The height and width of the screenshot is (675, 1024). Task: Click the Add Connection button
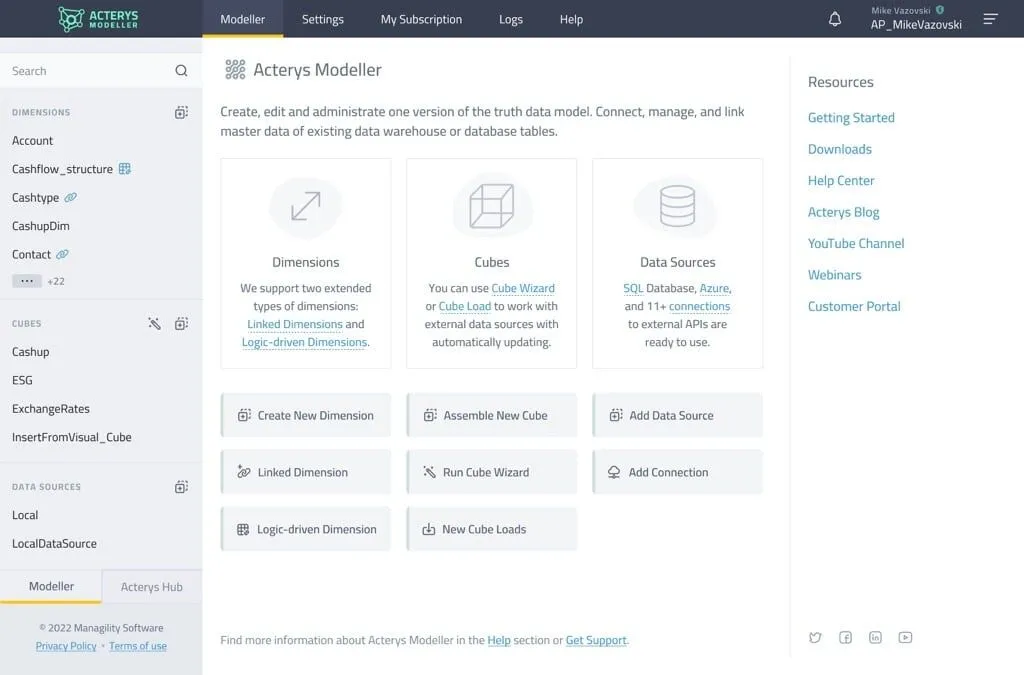tap(677, 472)
